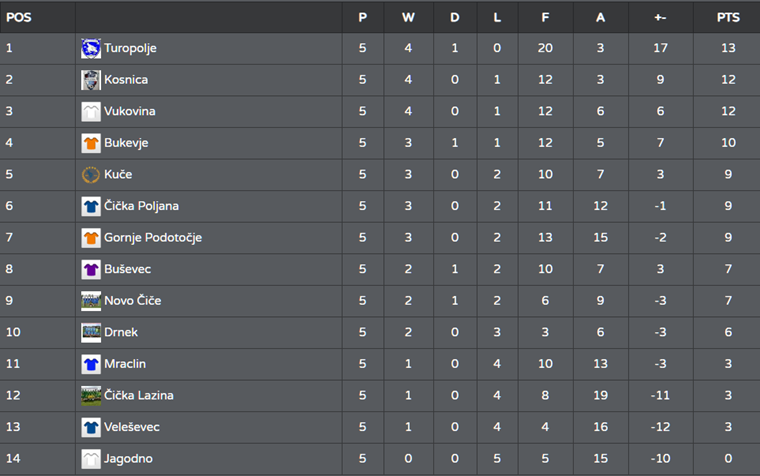
Task: Open the Jagodno team link
Action: point(128,459)
